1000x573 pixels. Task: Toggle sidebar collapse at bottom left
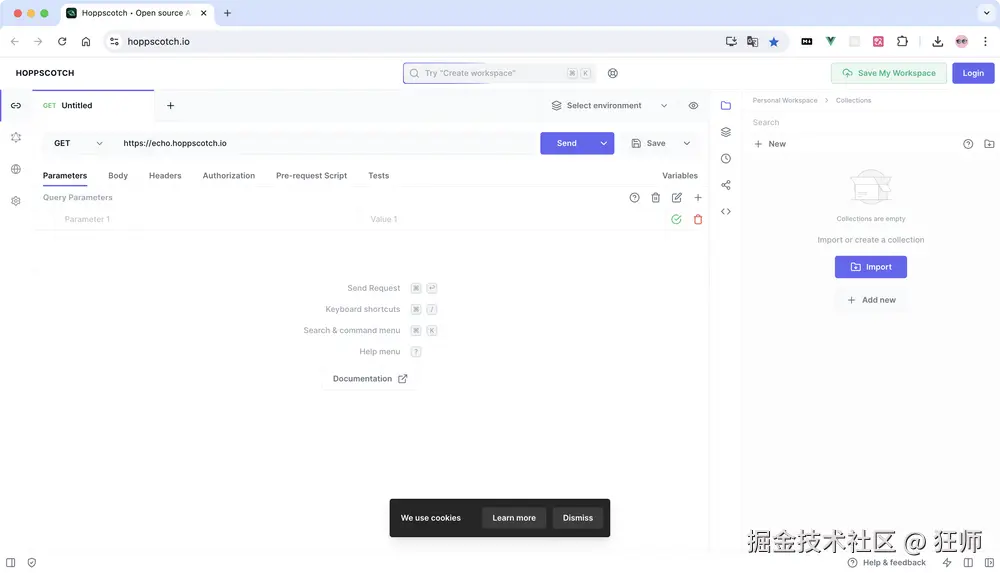[11, 563]
